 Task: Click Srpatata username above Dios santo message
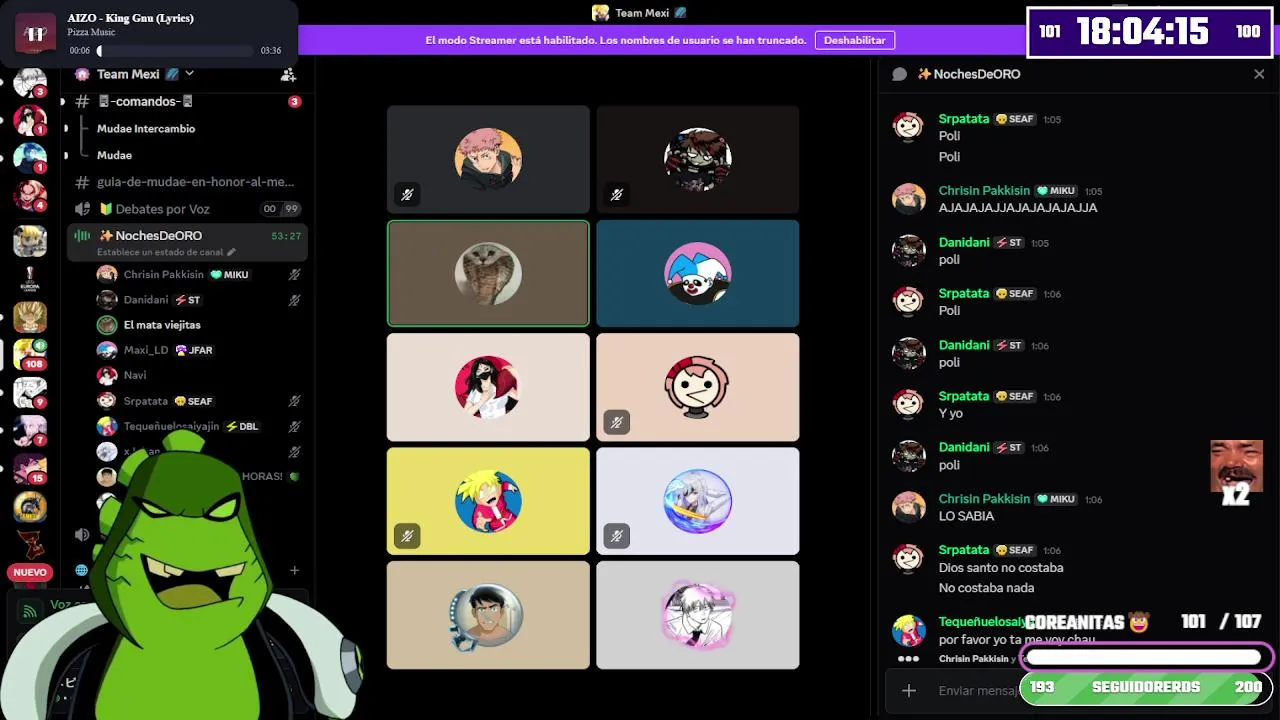(964, 550)
